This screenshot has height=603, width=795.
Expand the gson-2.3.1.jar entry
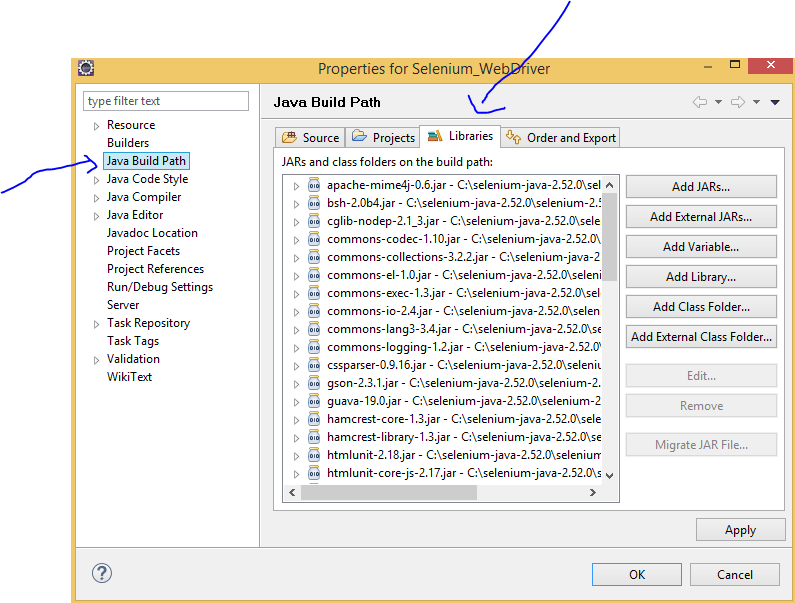point(296,384)
